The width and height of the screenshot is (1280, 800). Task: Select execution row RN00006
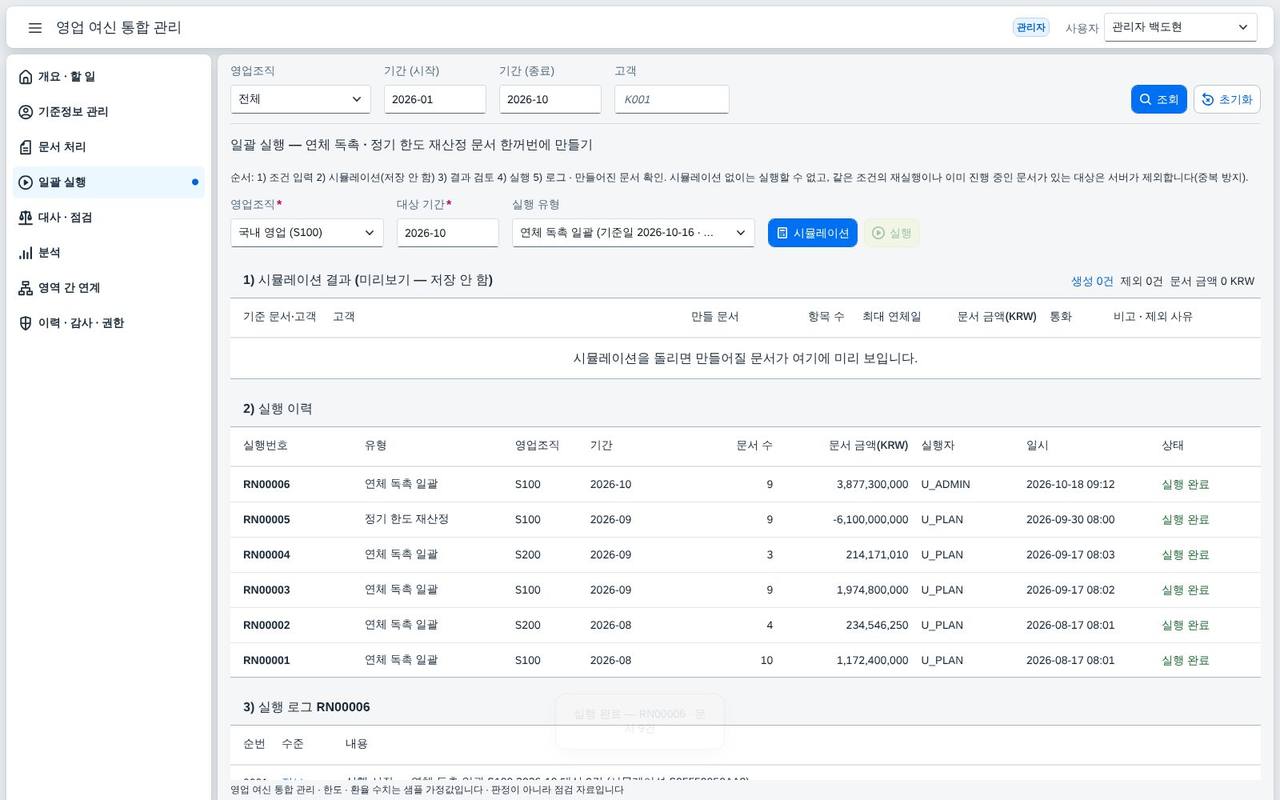point(745,484)
